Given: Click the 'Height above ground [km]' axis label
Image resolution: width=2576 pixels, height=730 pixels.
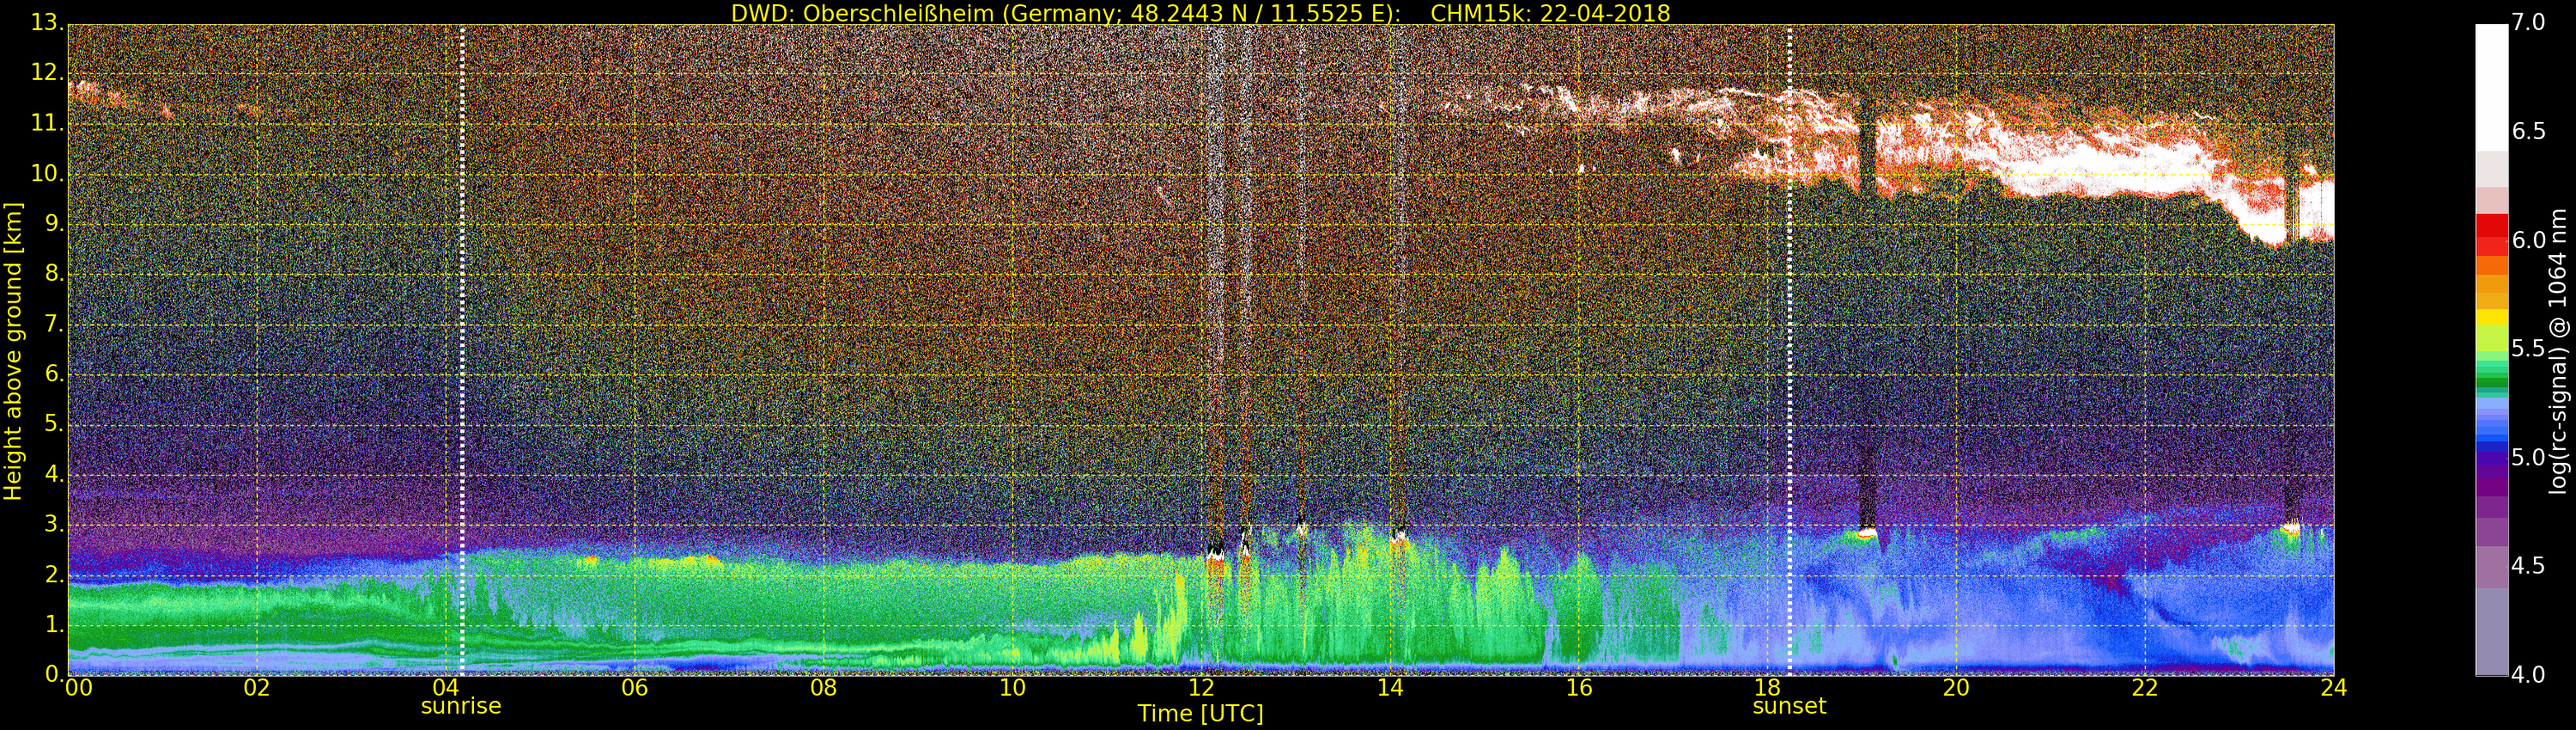Looking at the screenshot, I should (x=13, y=351).
